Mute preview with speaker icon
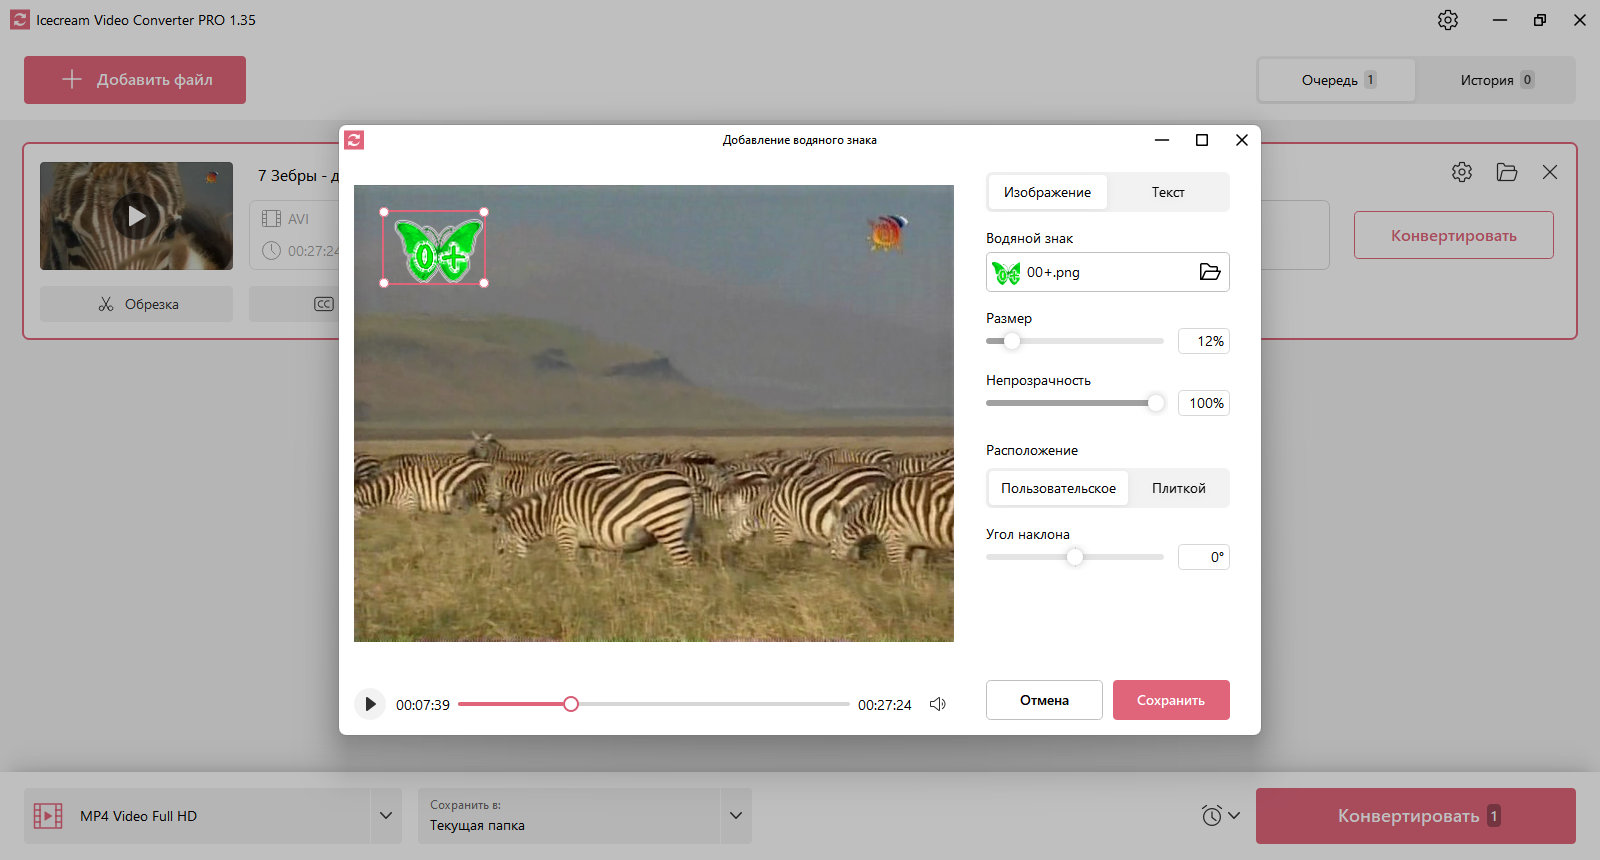The height and width of the screenshot is (860, 1600). coord(938,704)
